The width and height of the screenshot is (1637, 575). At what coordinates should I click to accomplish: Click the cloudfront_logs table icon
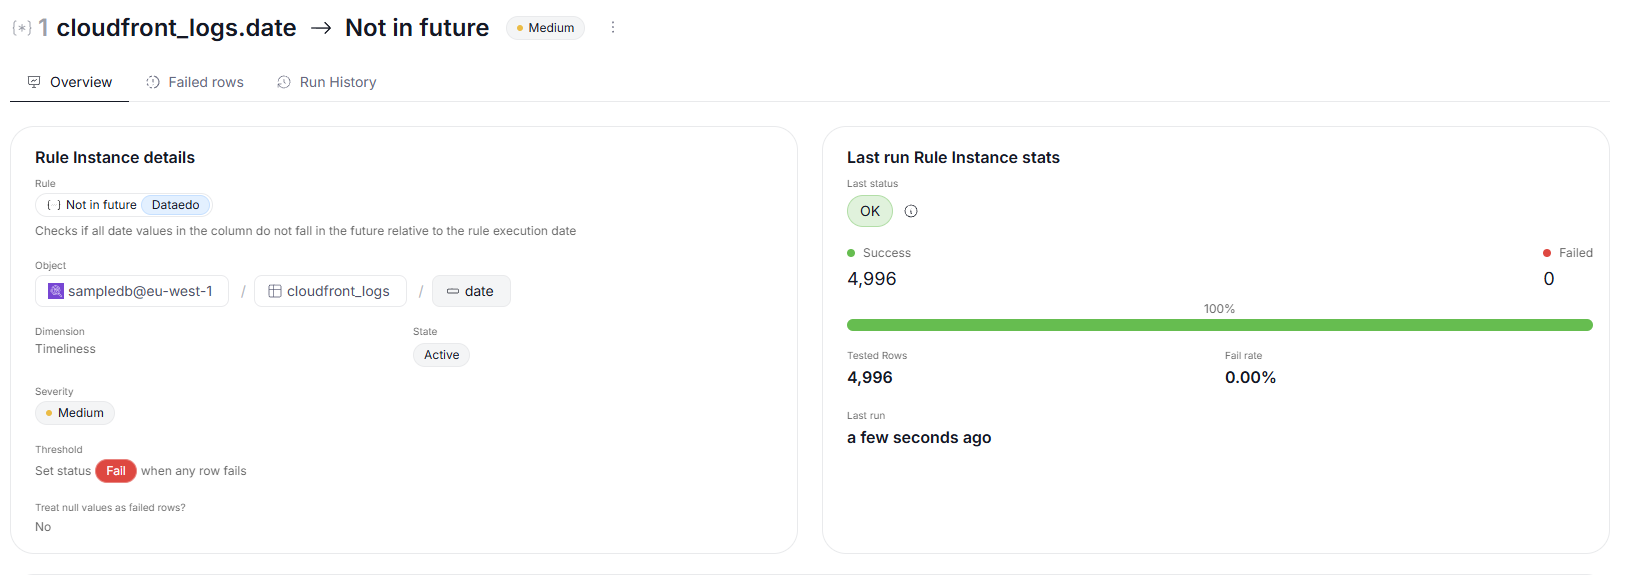pyautogui.click(x=275, y=291)
